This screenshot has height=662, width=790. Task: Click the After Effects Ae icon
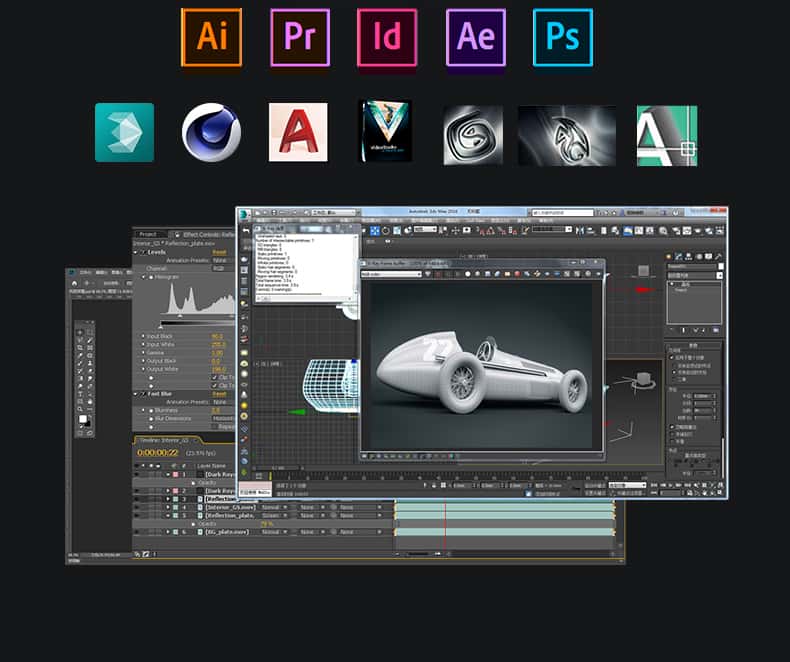click(475, 37)
